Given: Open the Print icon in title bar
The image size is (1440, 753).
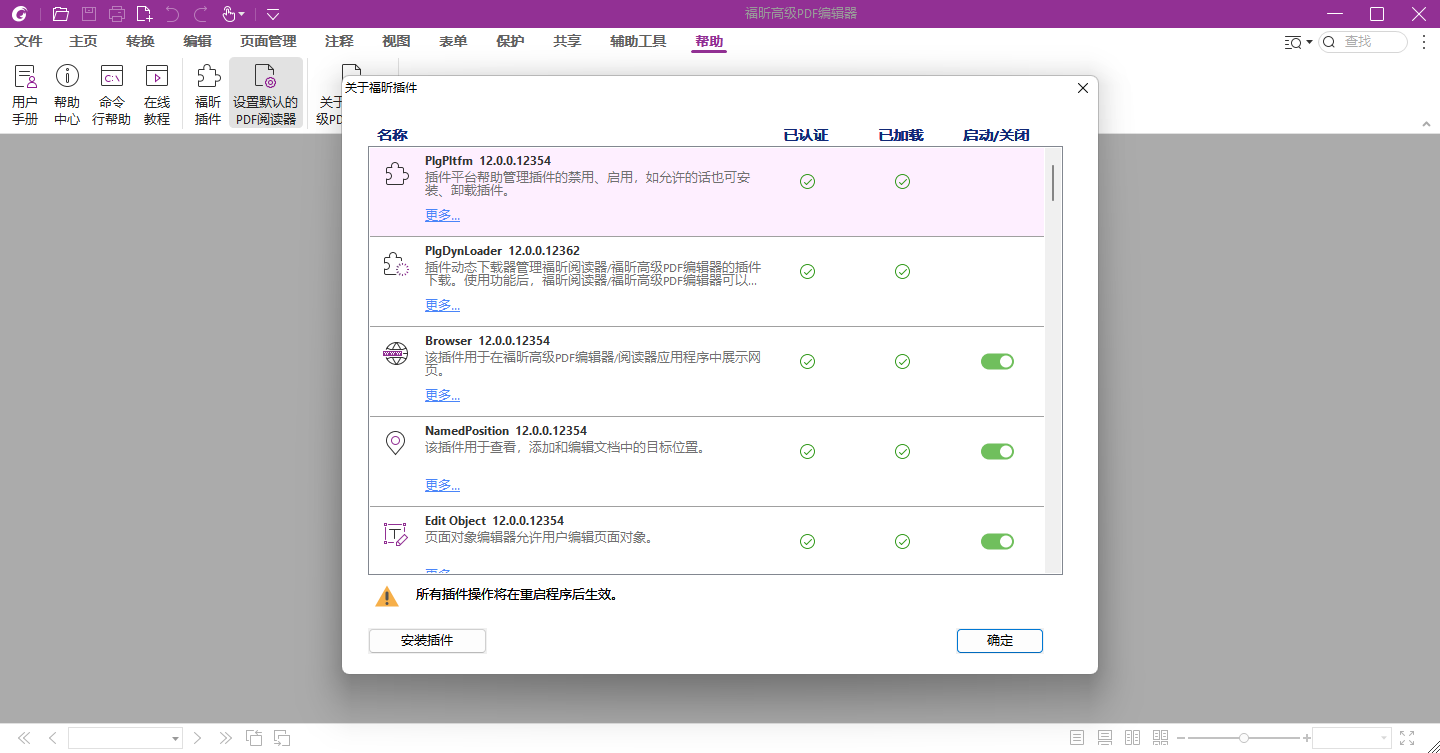Looking at the screenshot, I should [x=117, y=14].
